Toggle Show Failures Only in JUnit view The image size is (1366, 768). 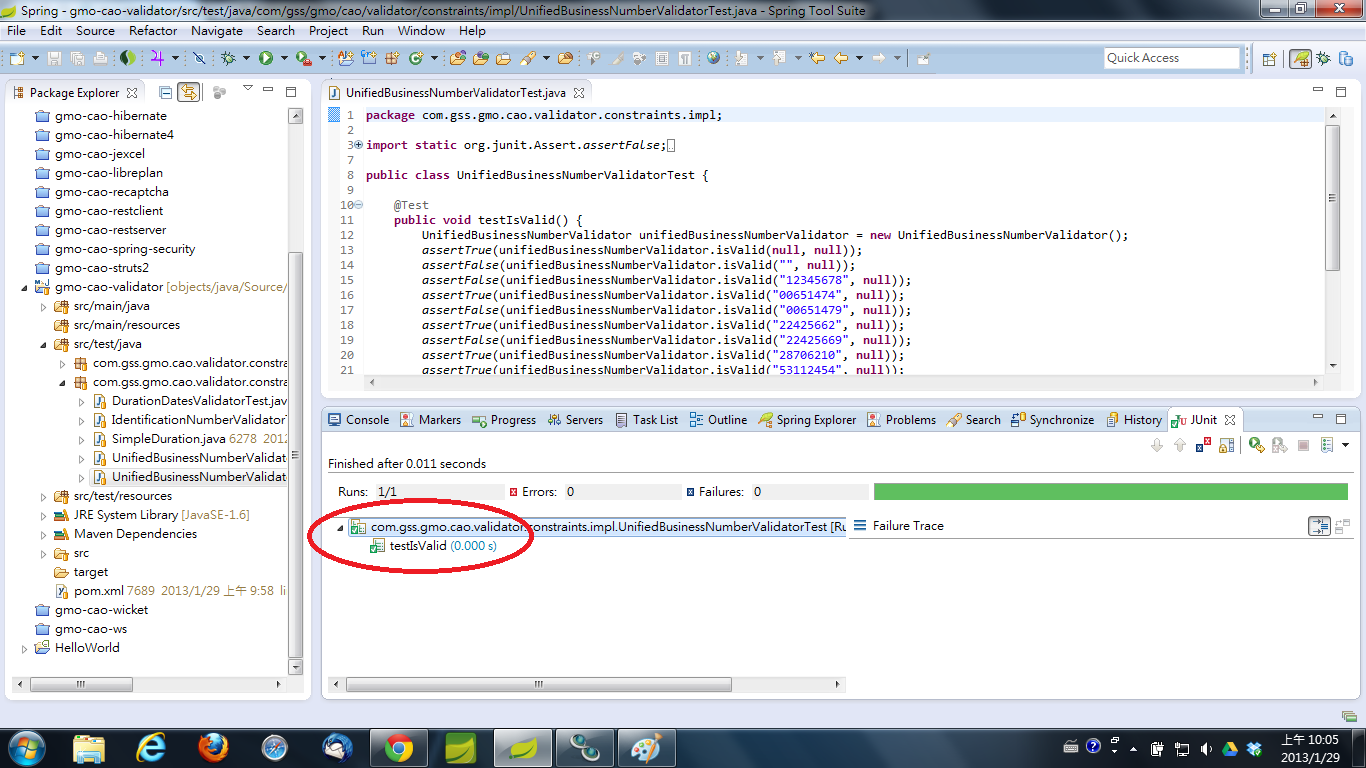pyautogui.click(x=1203, y=445)
